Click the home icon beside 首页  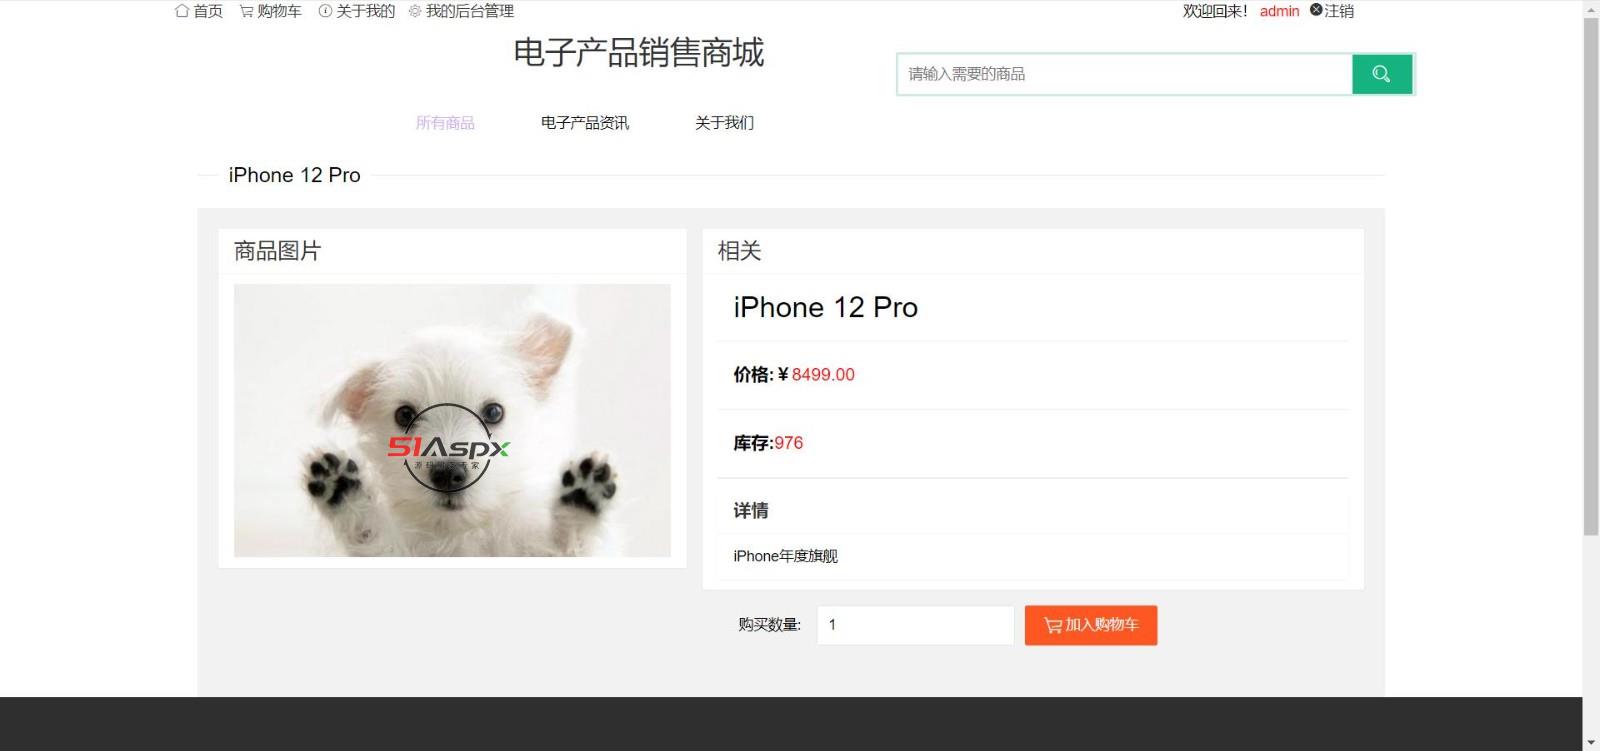coord(182,11)
